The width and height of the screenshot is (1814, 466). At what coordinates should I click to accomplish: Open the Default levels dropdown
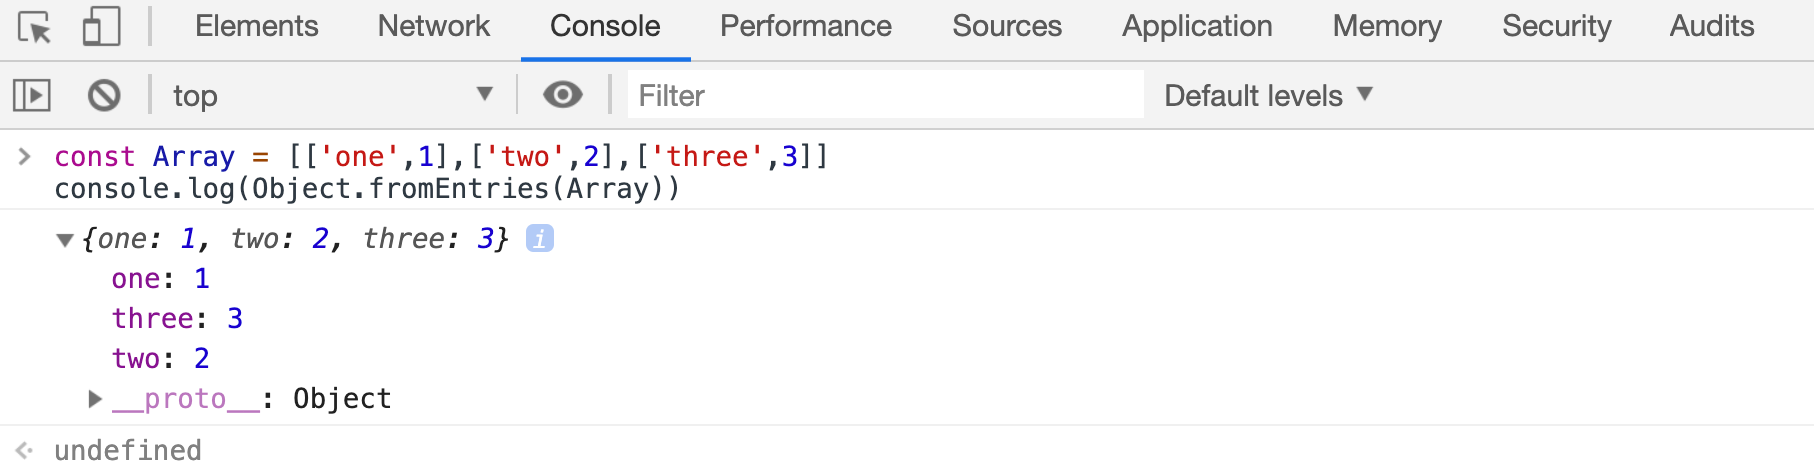point(1269,95)
